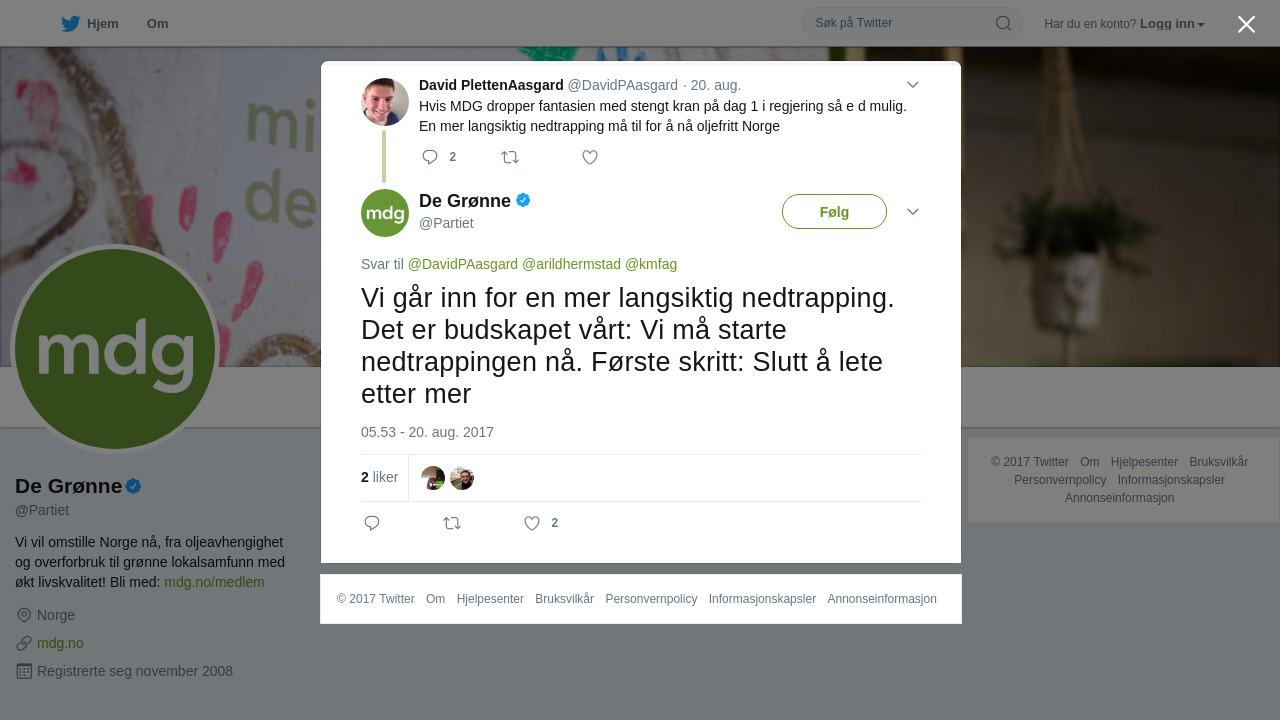Reply to De Grønne's main tweet
This screenshot has height=720, width=1280.
coord(372,523)
